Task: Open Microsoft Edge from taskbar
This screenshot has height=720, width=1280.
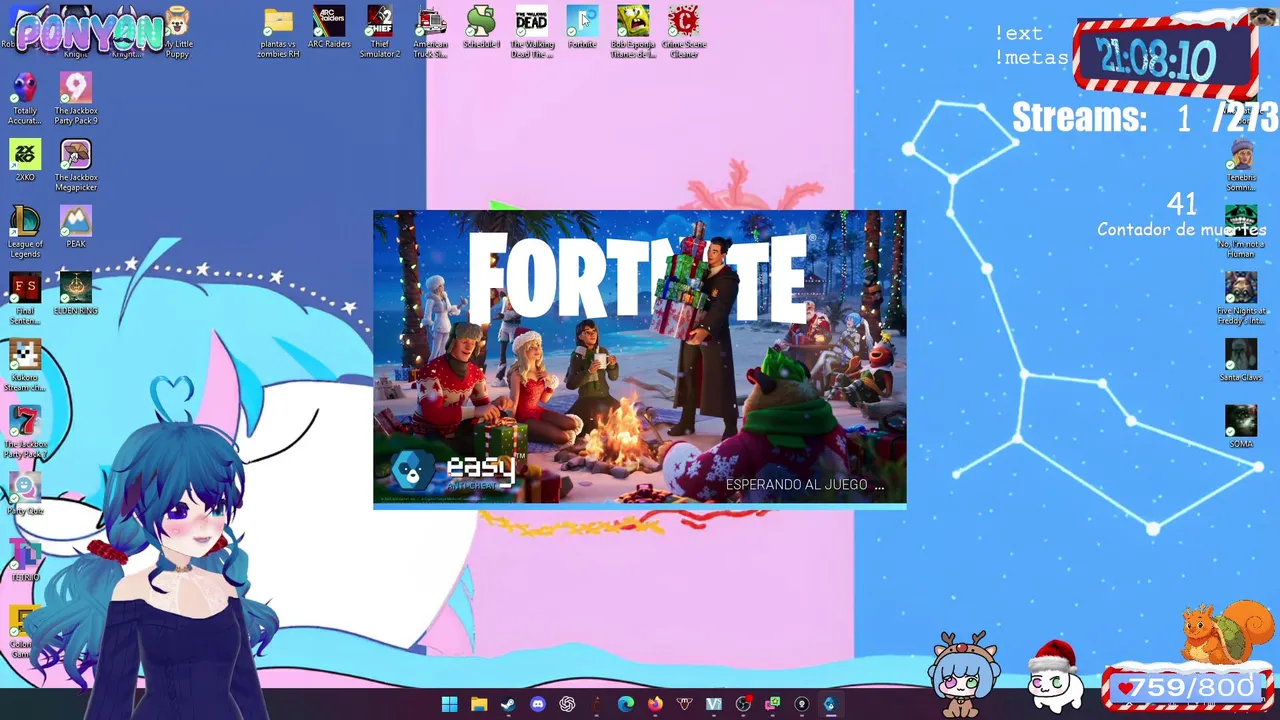Action: point(626,704)
